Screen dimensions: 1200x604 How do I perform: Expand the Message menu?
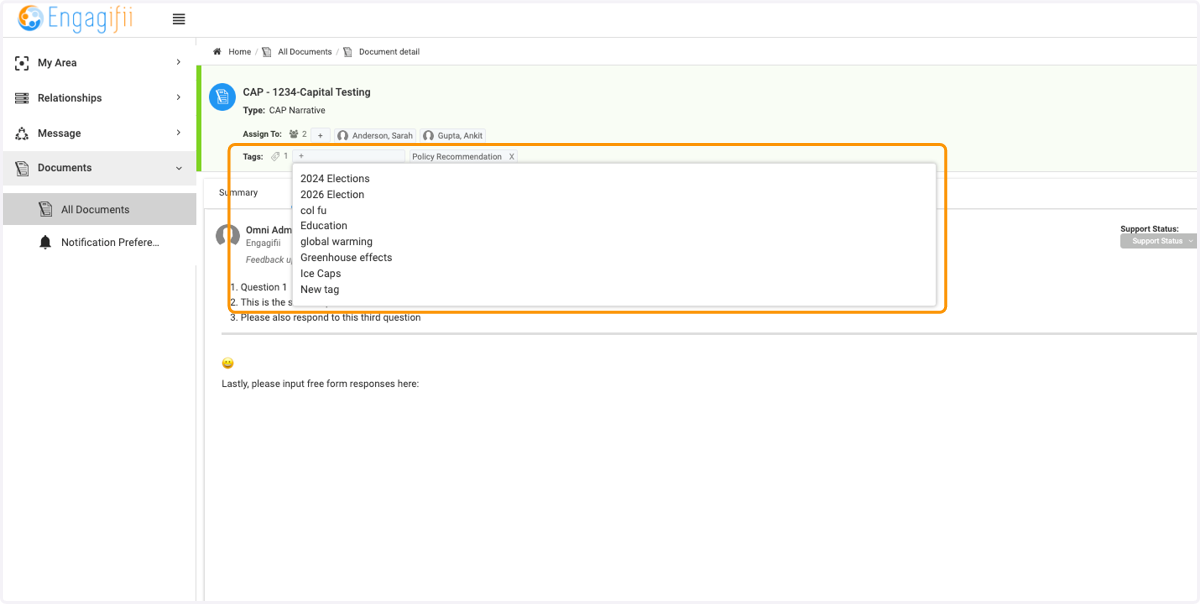point(178,133)
